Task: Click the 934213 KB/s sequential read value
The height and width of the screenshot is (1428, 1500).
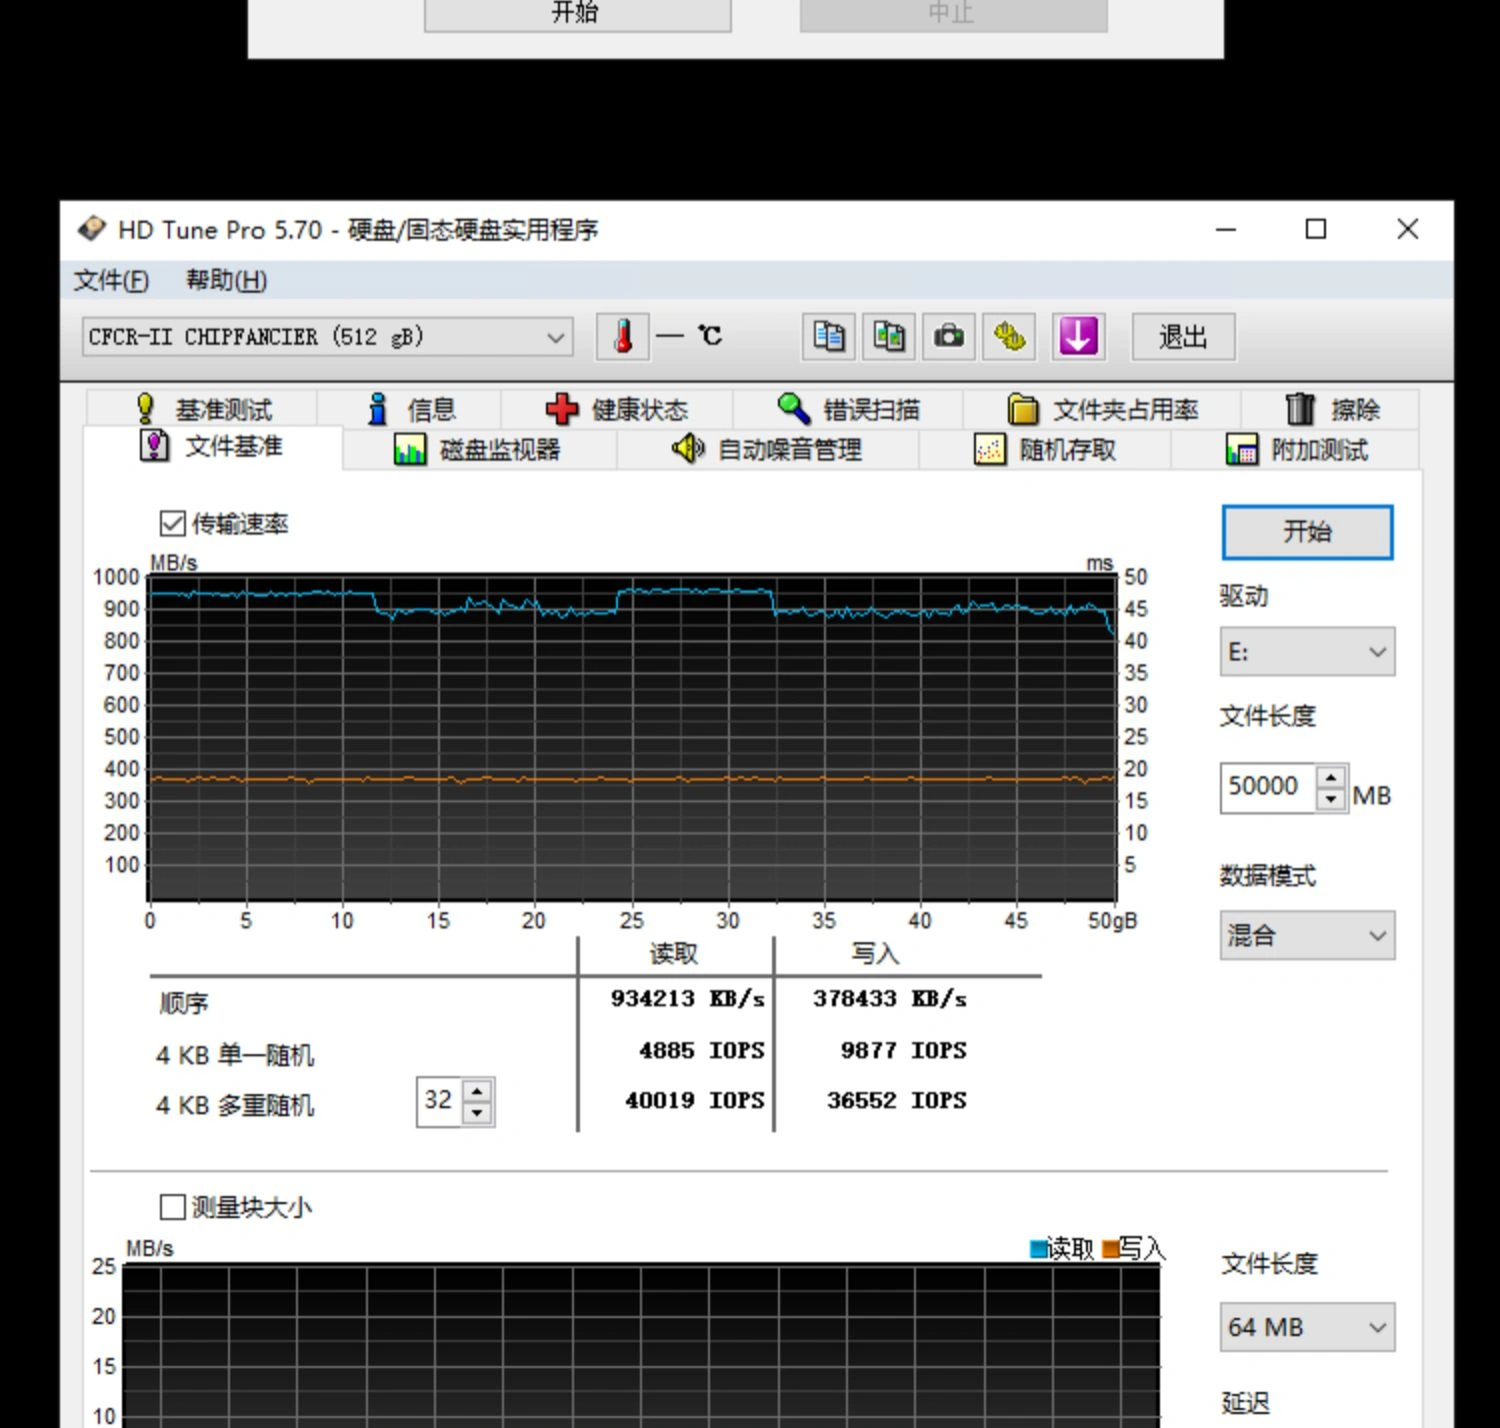Action: point(687,998)
